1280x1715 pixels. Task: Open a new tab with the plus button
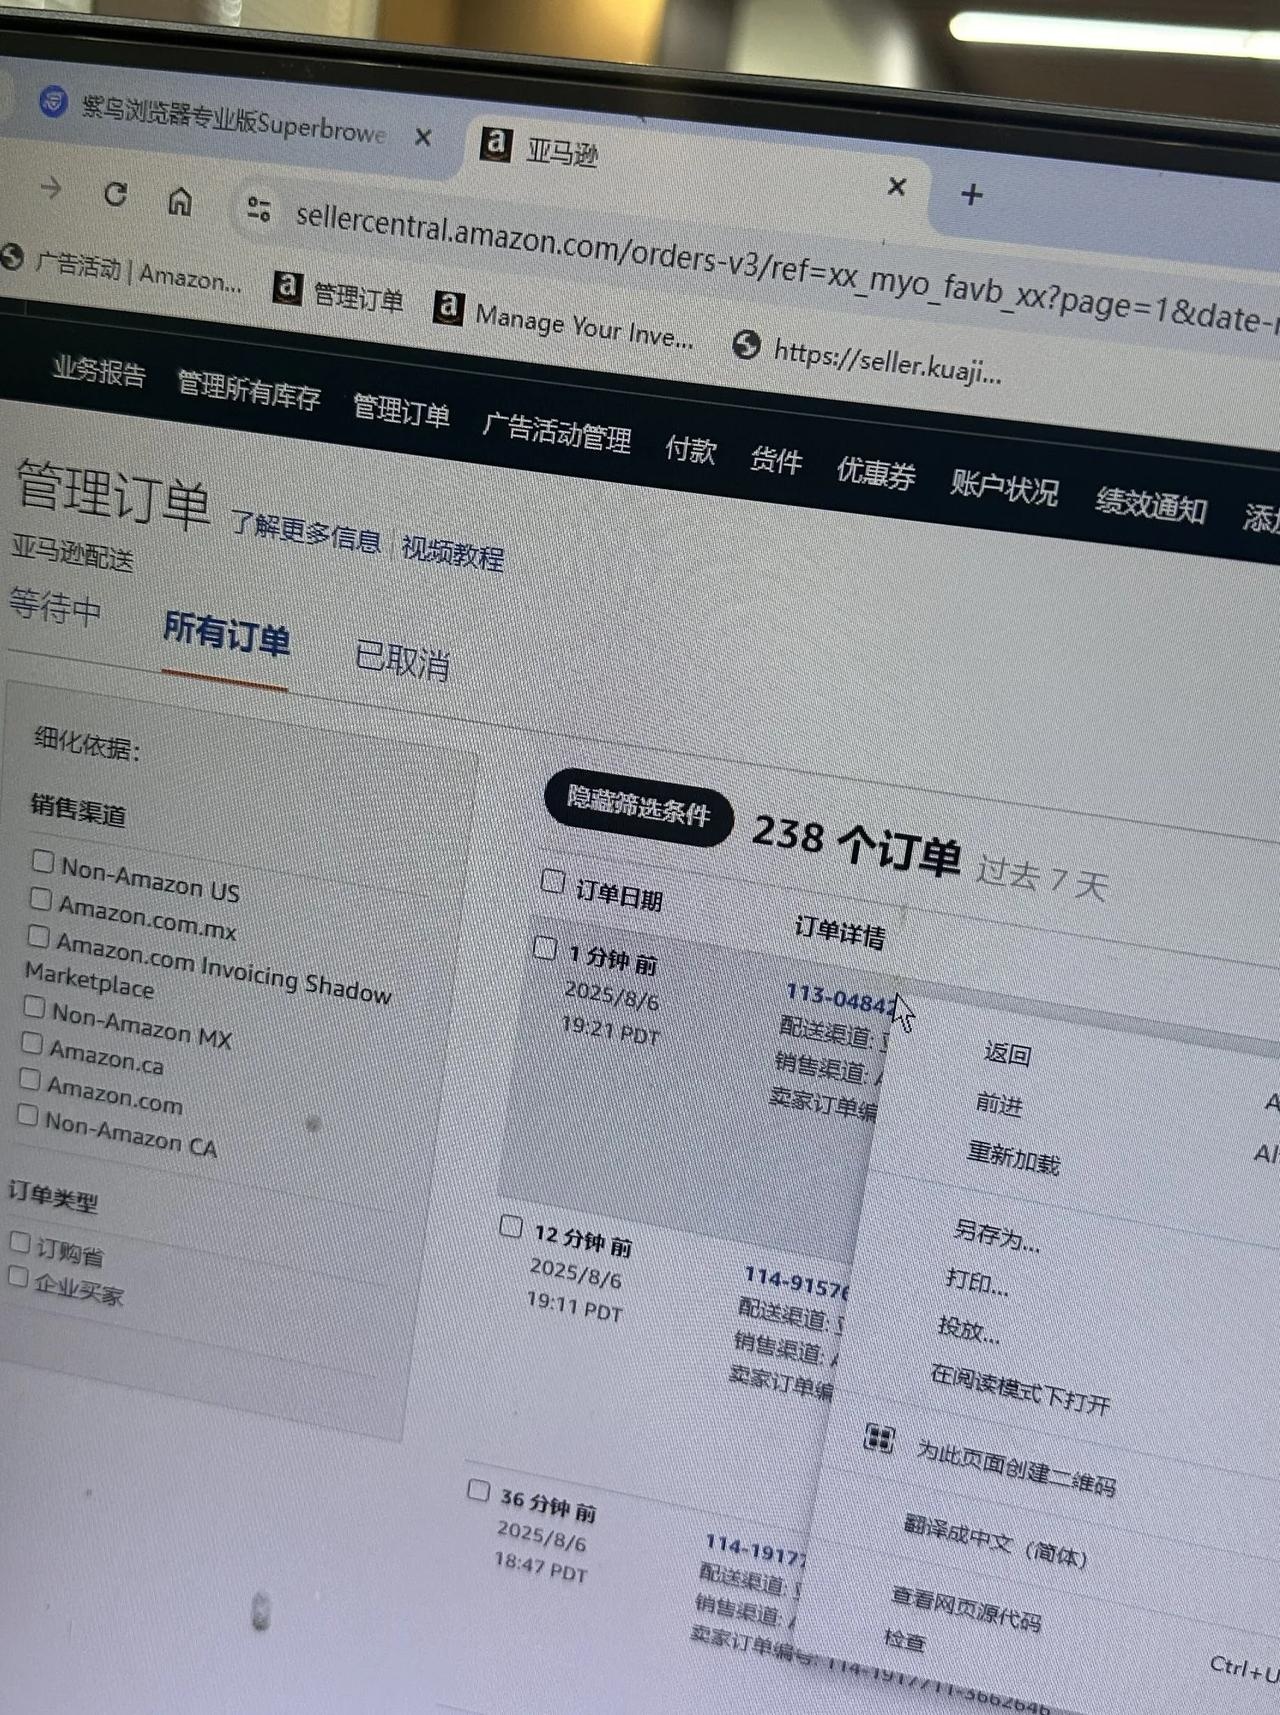tap(972, 194)
